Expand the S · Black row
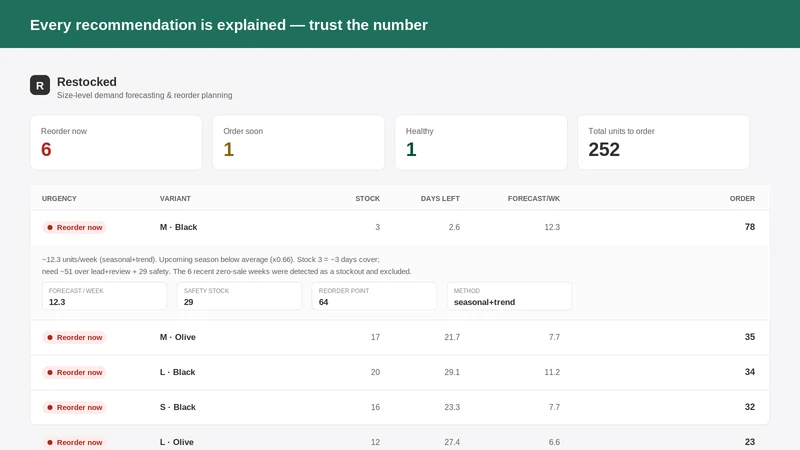 click(399, 407)
